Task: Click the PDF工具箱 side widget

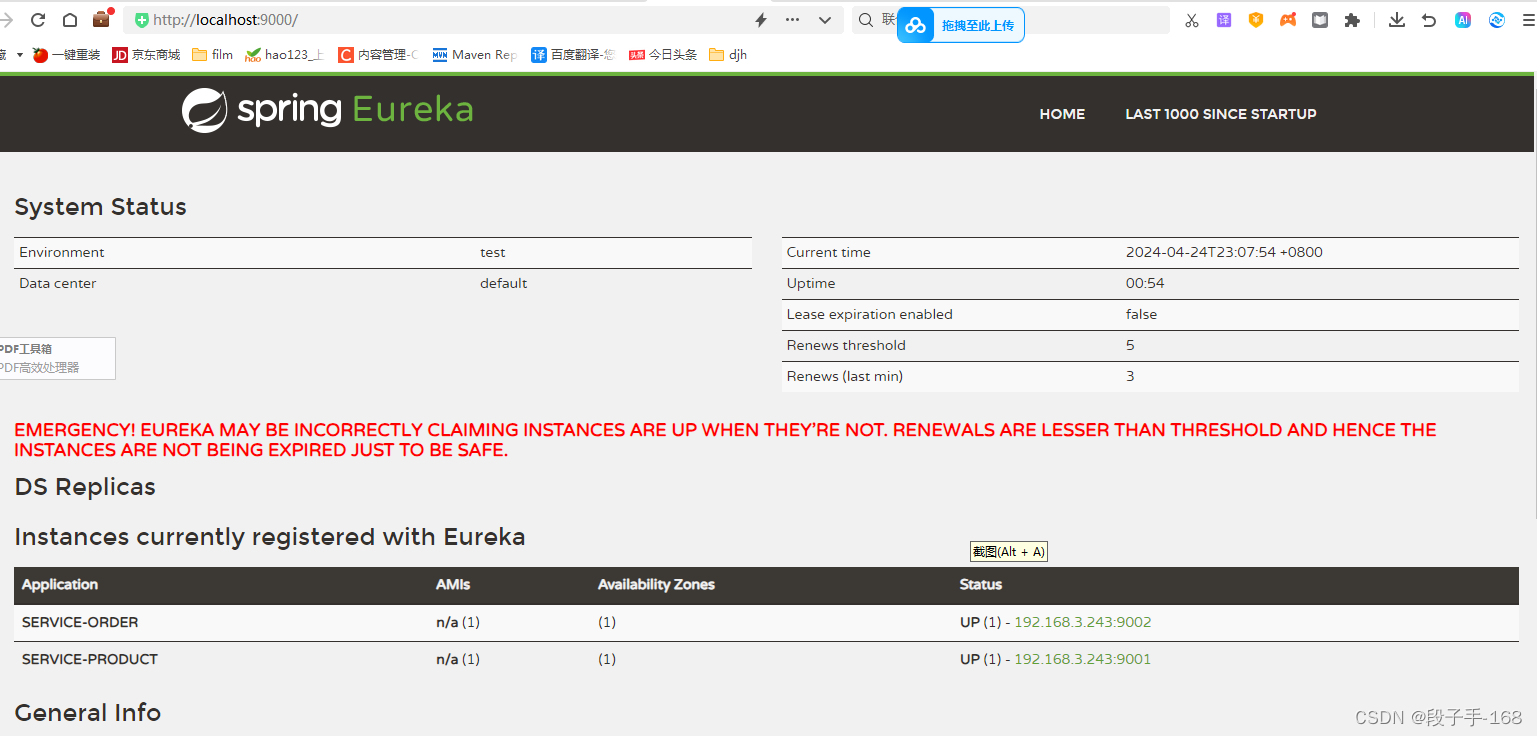Action: (57, 358)
